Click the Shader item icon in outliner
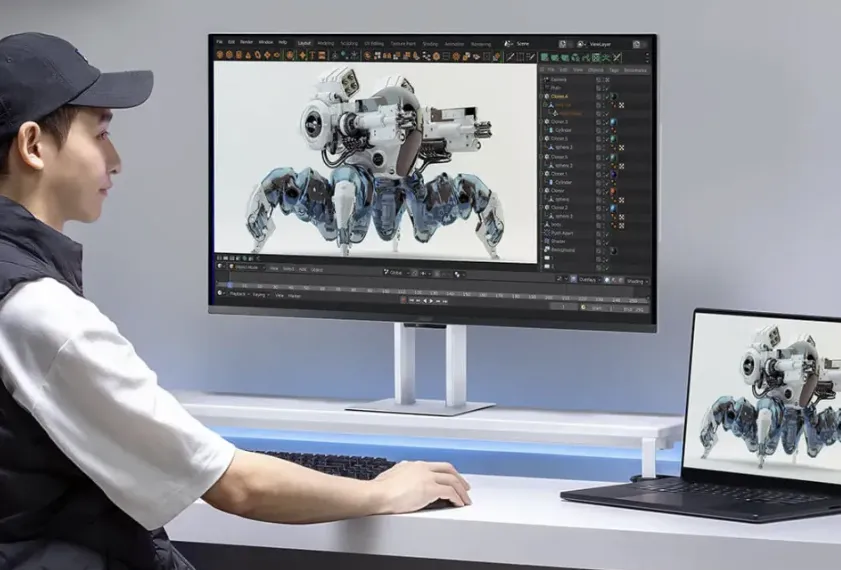Image resolution: width=841 pixels, height=570 pixels. (547, 241)
